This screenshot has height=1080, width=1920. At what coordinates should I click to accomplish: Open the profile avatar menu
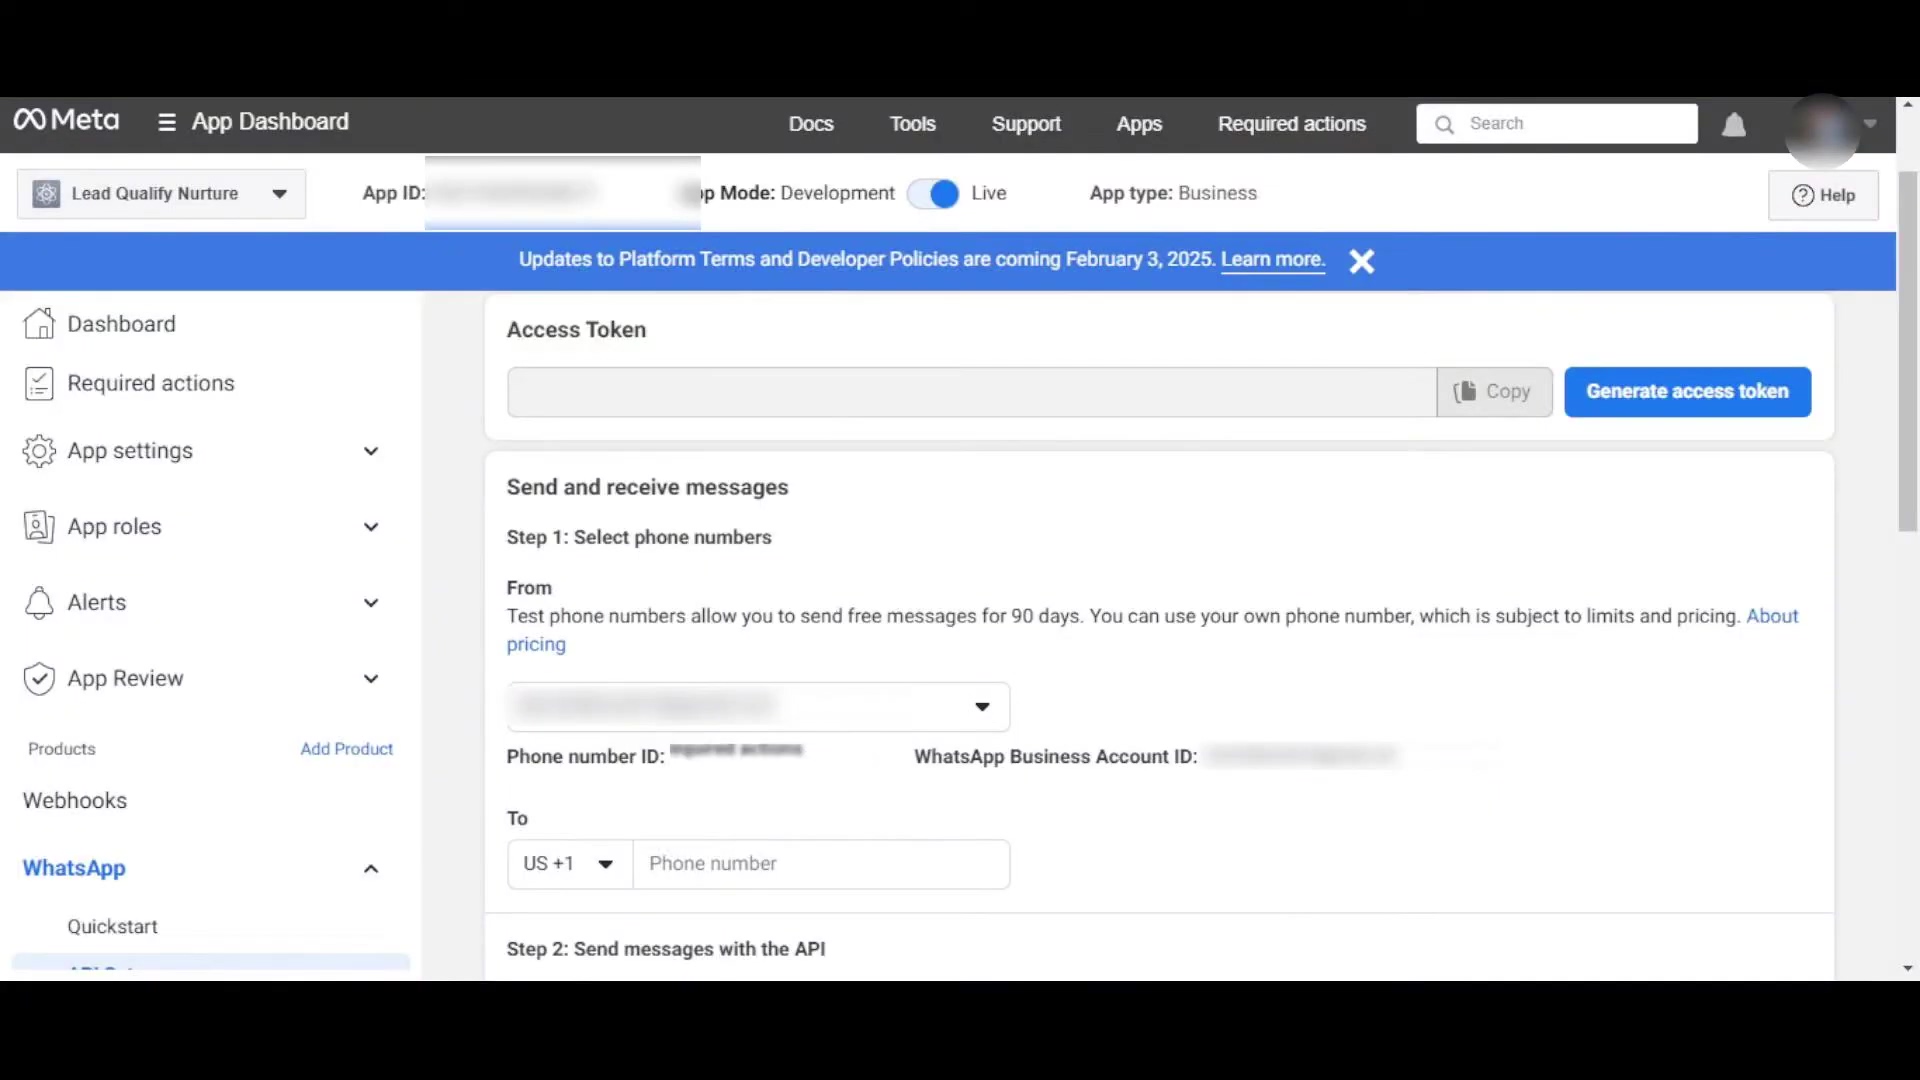click(1822, 129)
